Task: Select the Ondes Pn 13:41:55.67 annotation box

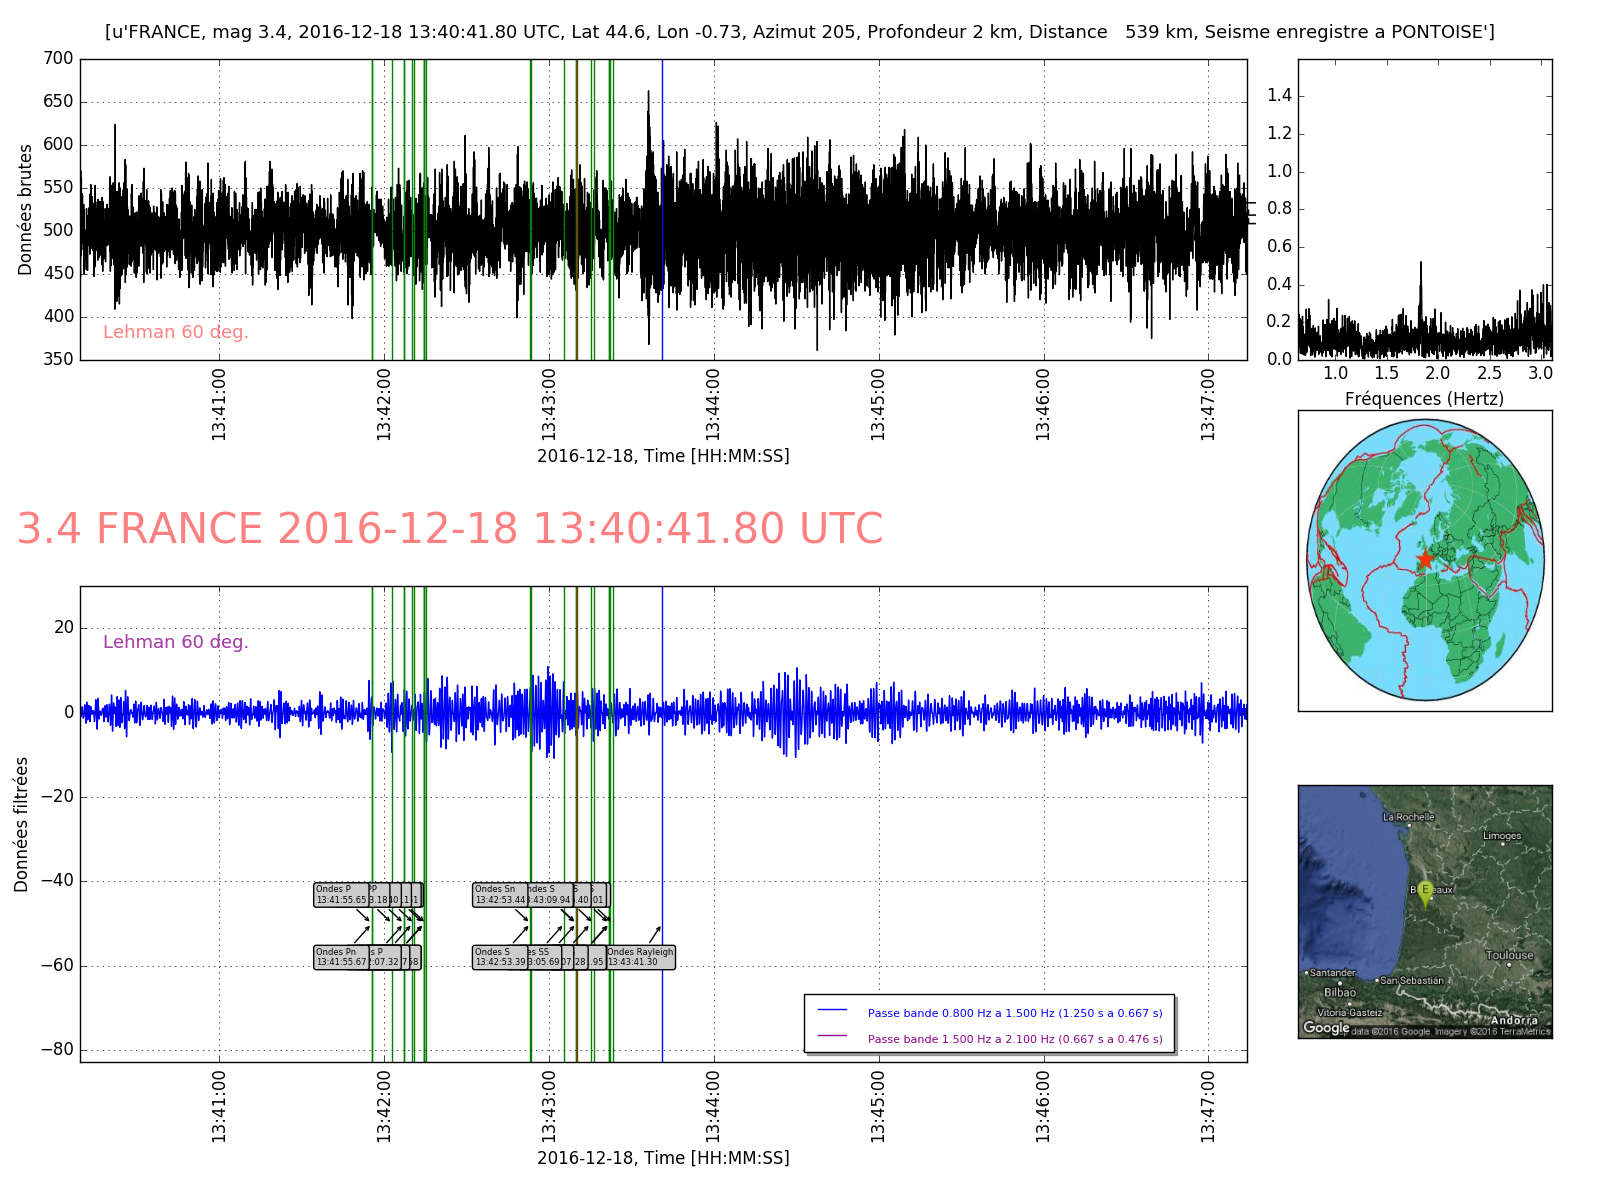Action: [341, 957]
